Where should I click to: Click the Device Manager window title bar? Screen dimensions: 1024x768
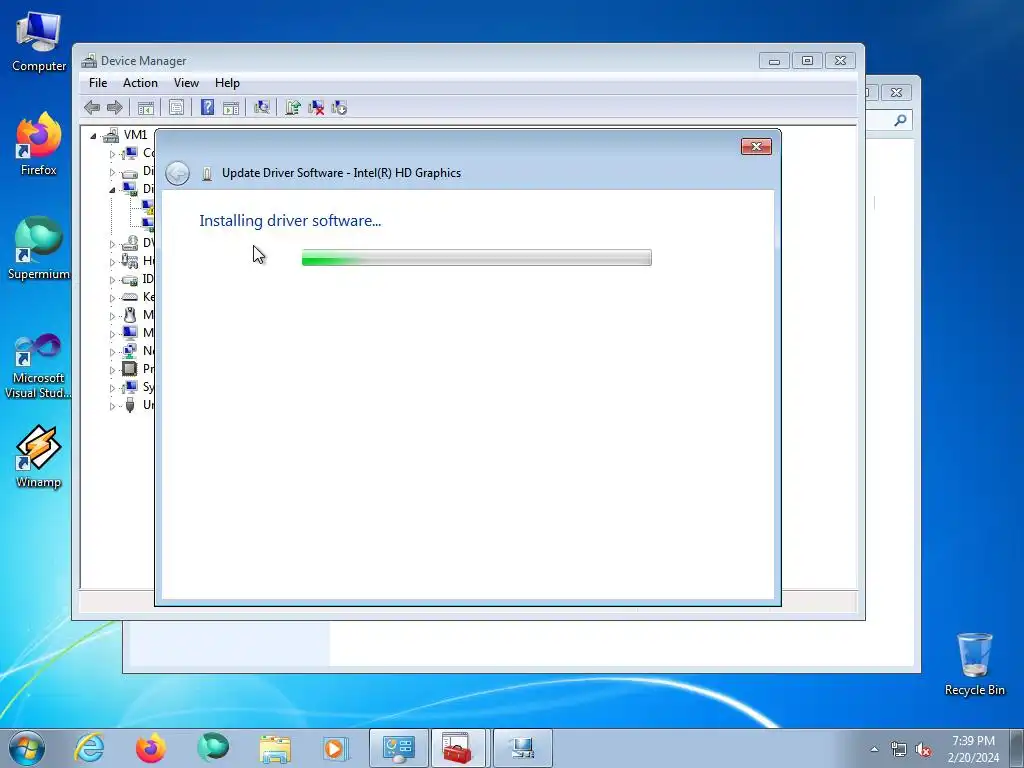pyautogui.click(x=418, y=61)
